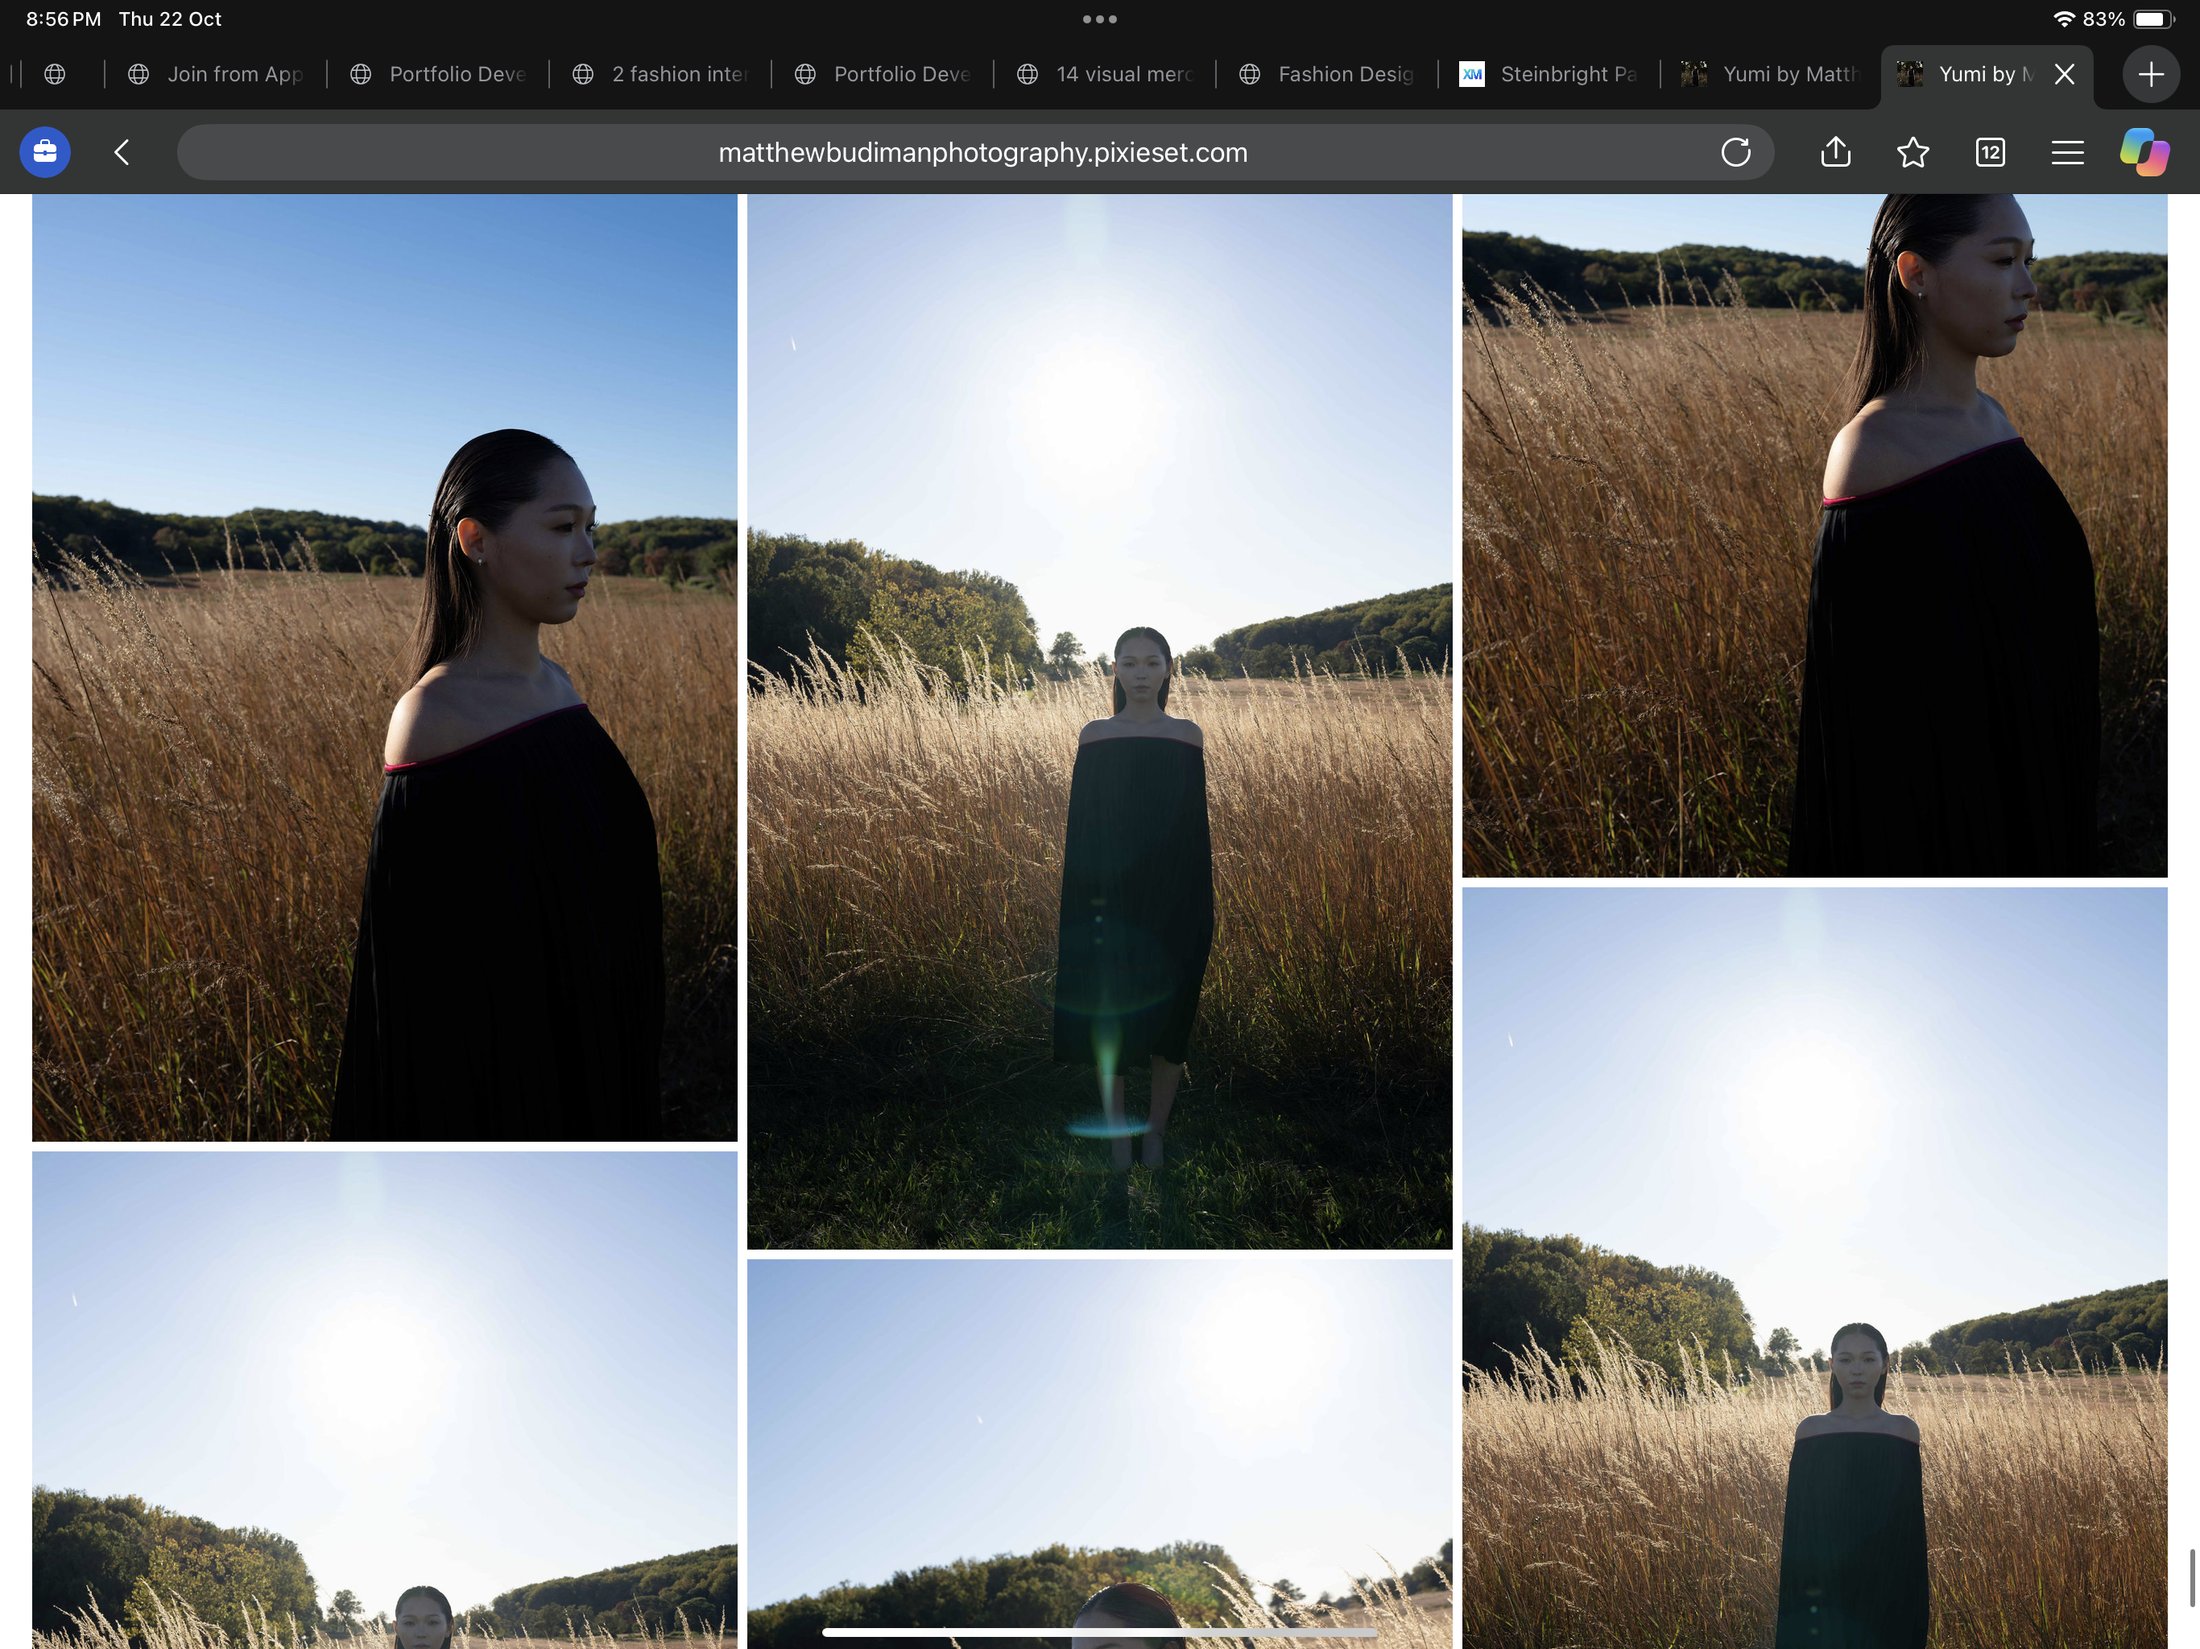The height and width of the screenshot is (1649, 2200).
Task: Bookmark page with the star icon
Action: [1913, 152]
